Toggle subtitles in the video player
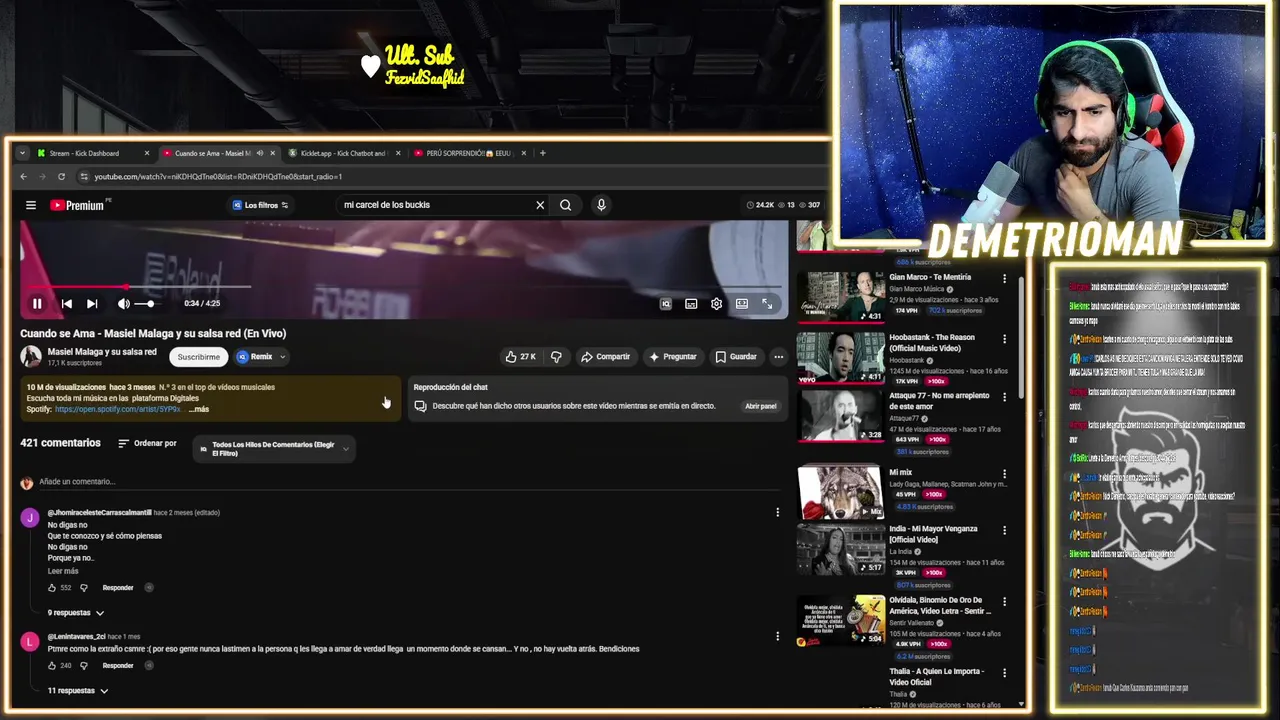 (x=691, y=304)
